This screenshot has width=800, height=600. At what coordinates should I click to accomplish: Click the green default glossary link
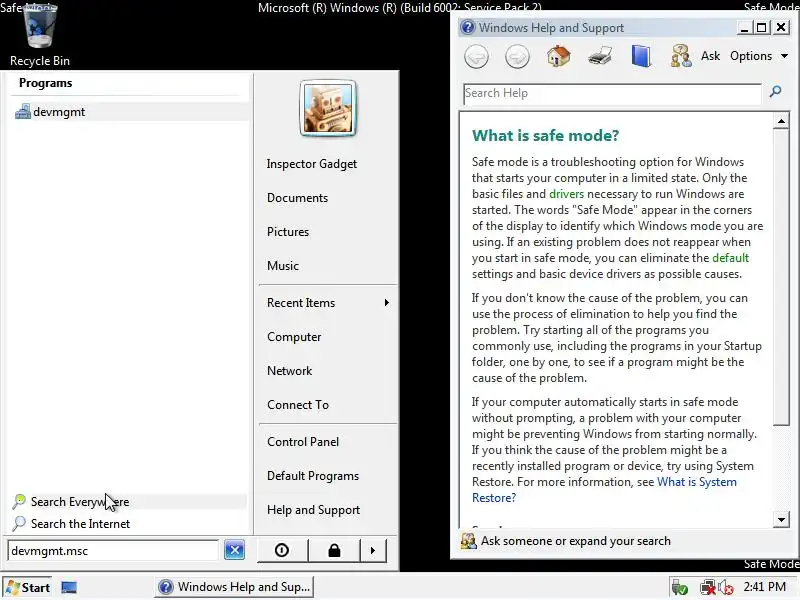click(731, 258)
